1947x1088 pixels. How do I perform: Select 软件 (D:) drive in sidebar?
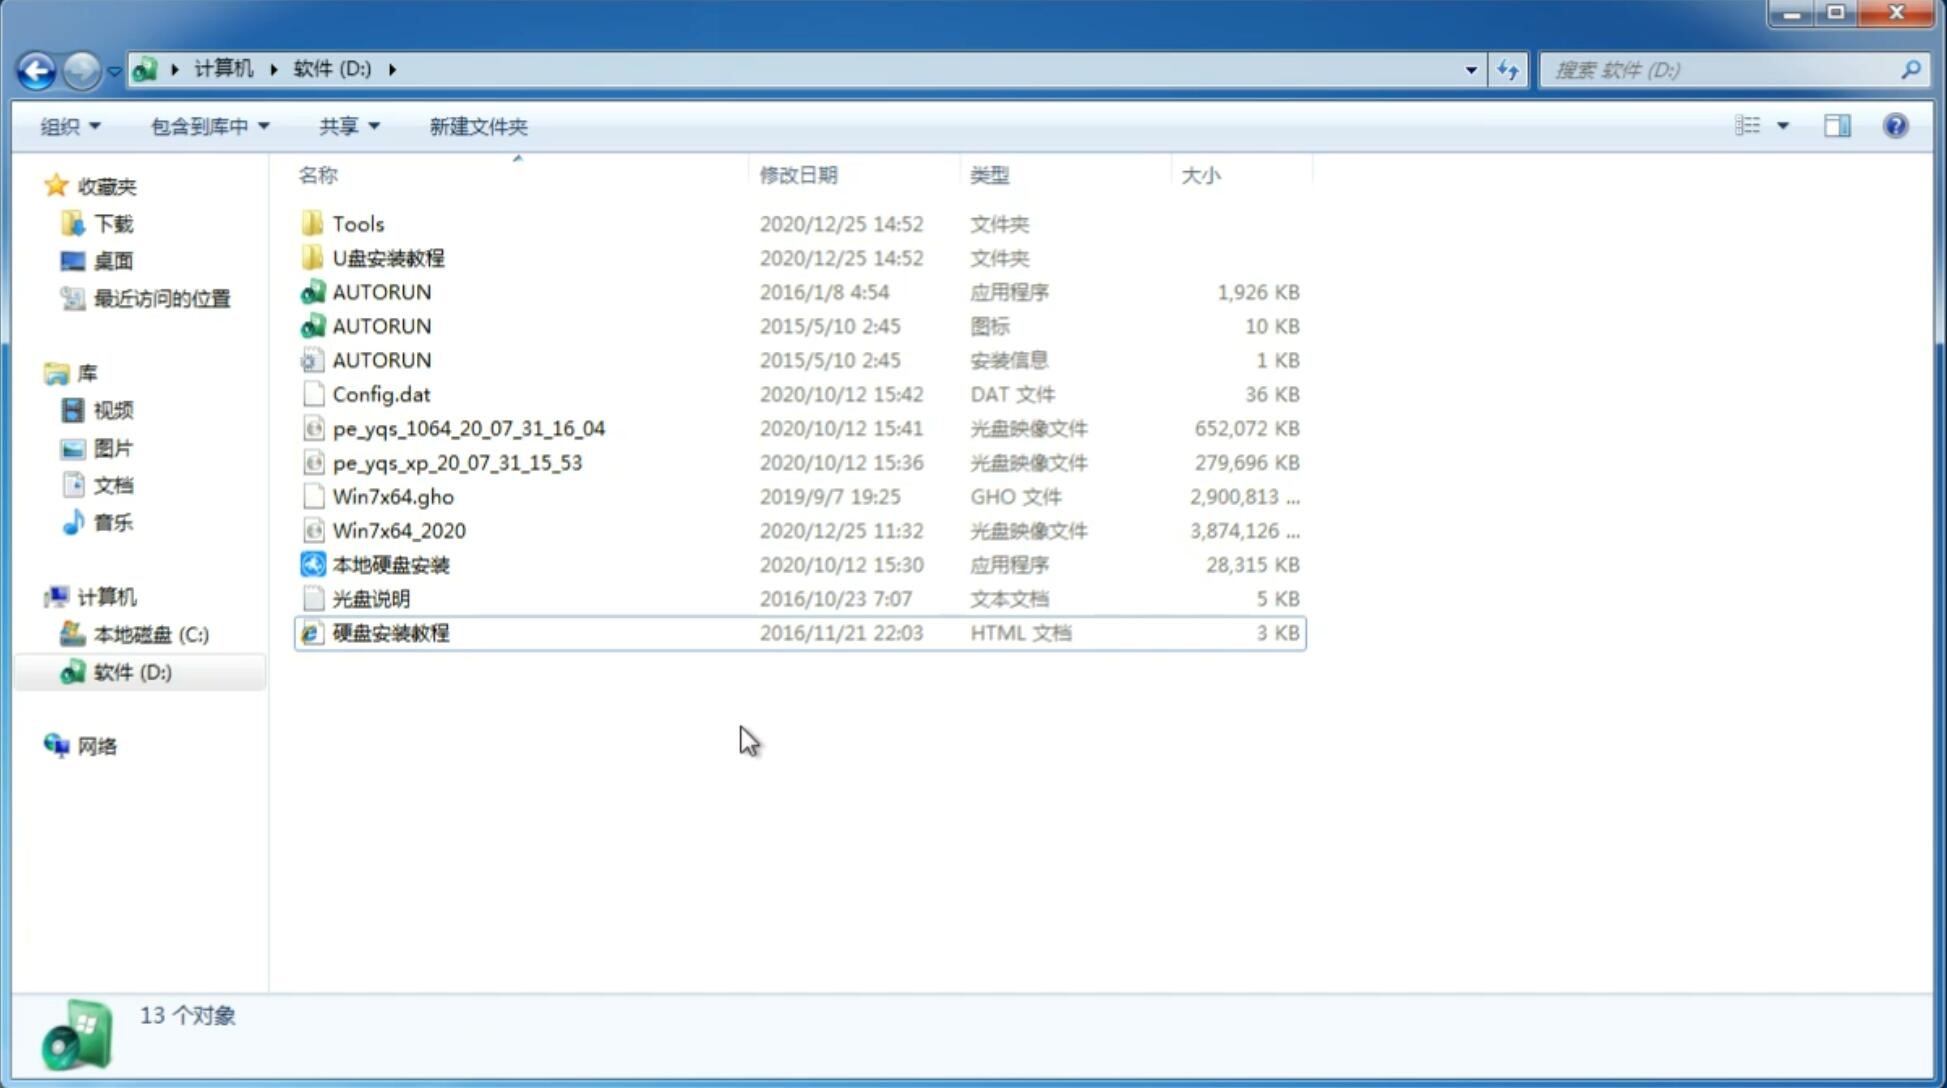[x=131, y=671]
